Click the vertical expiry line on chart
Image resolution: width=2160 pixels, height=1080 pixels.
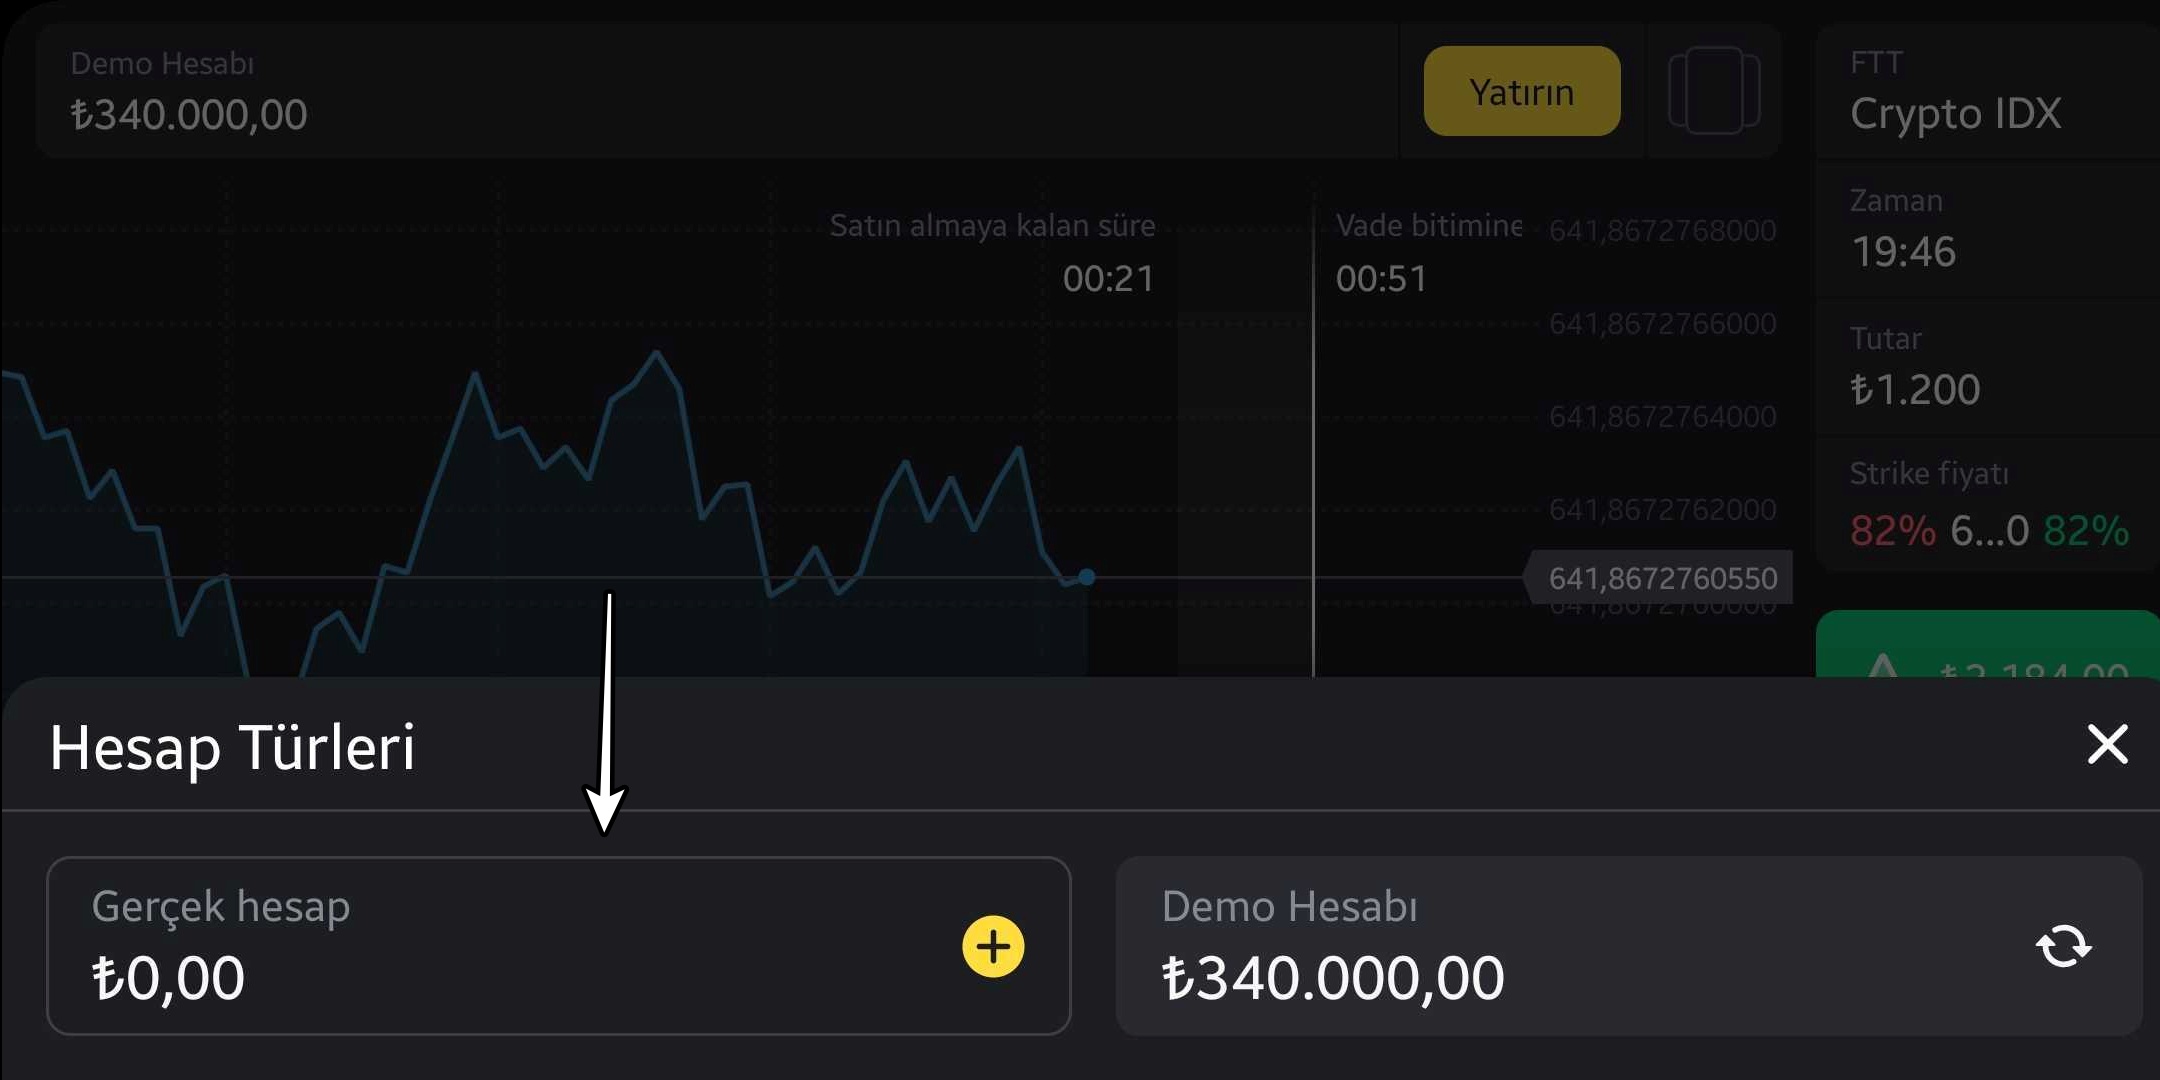1313,450
